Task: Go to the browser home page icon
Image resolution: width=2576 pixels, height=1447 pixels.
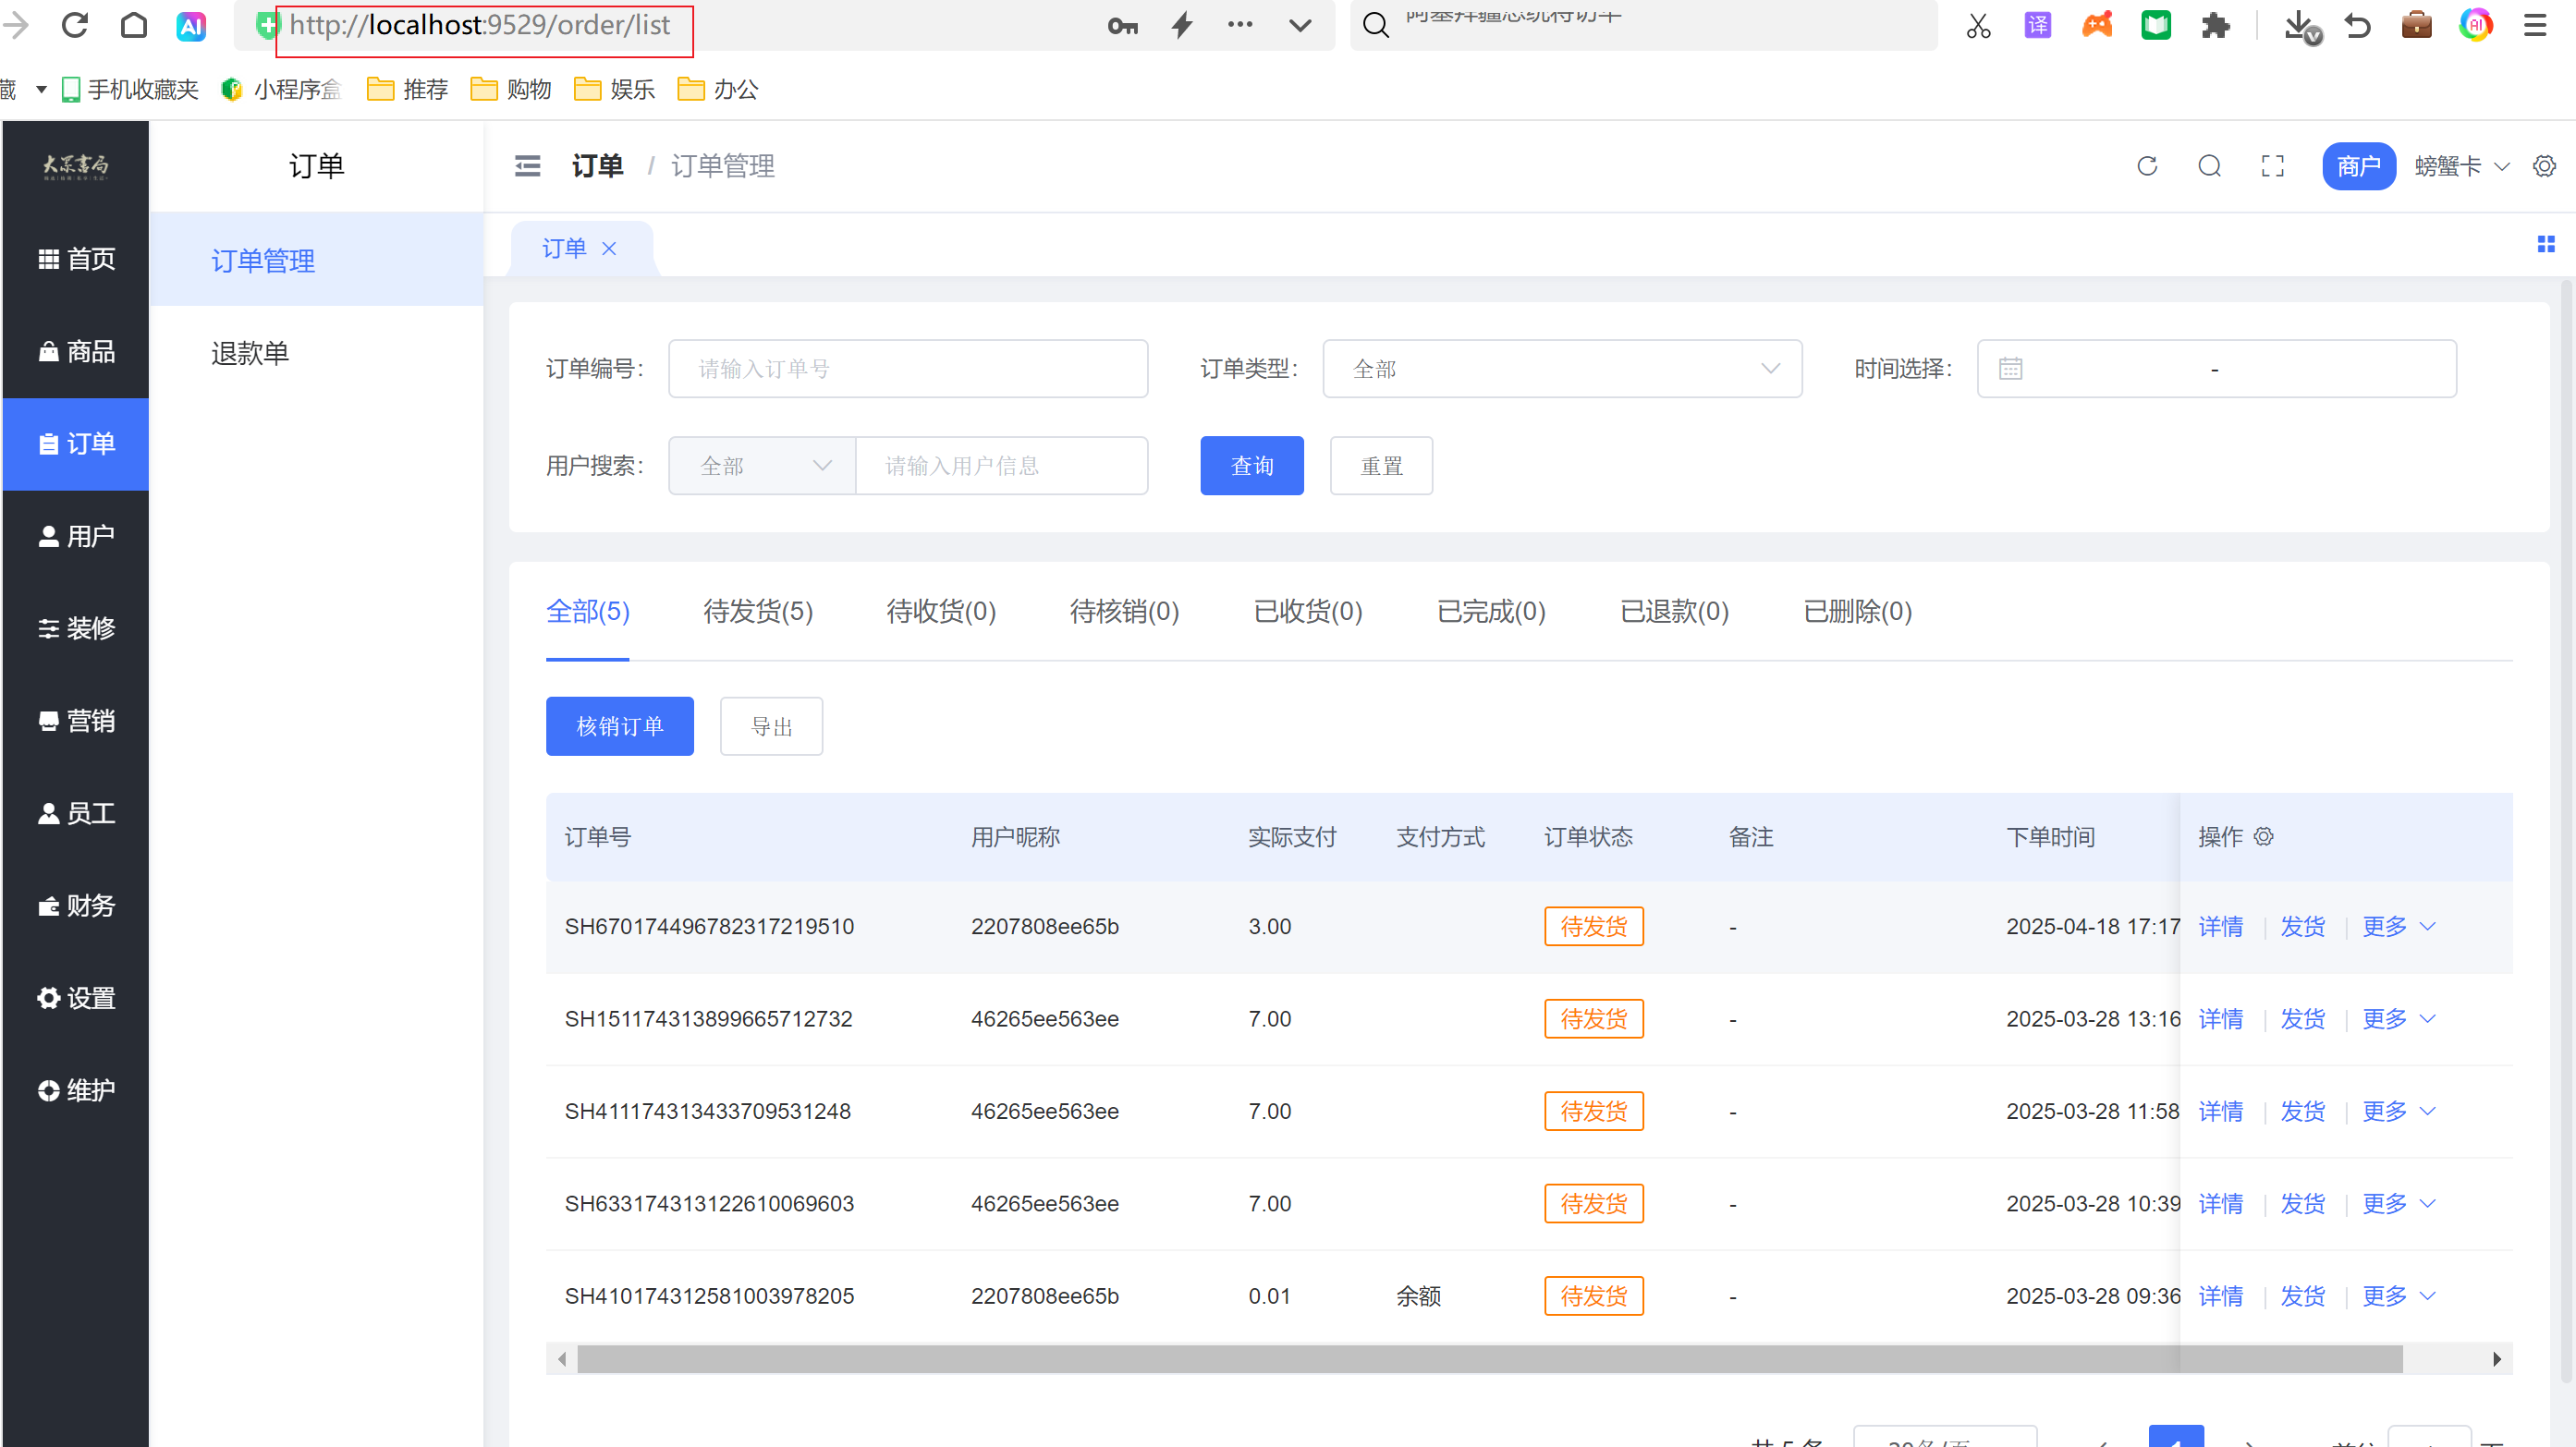Action: [x=133, y=24]
